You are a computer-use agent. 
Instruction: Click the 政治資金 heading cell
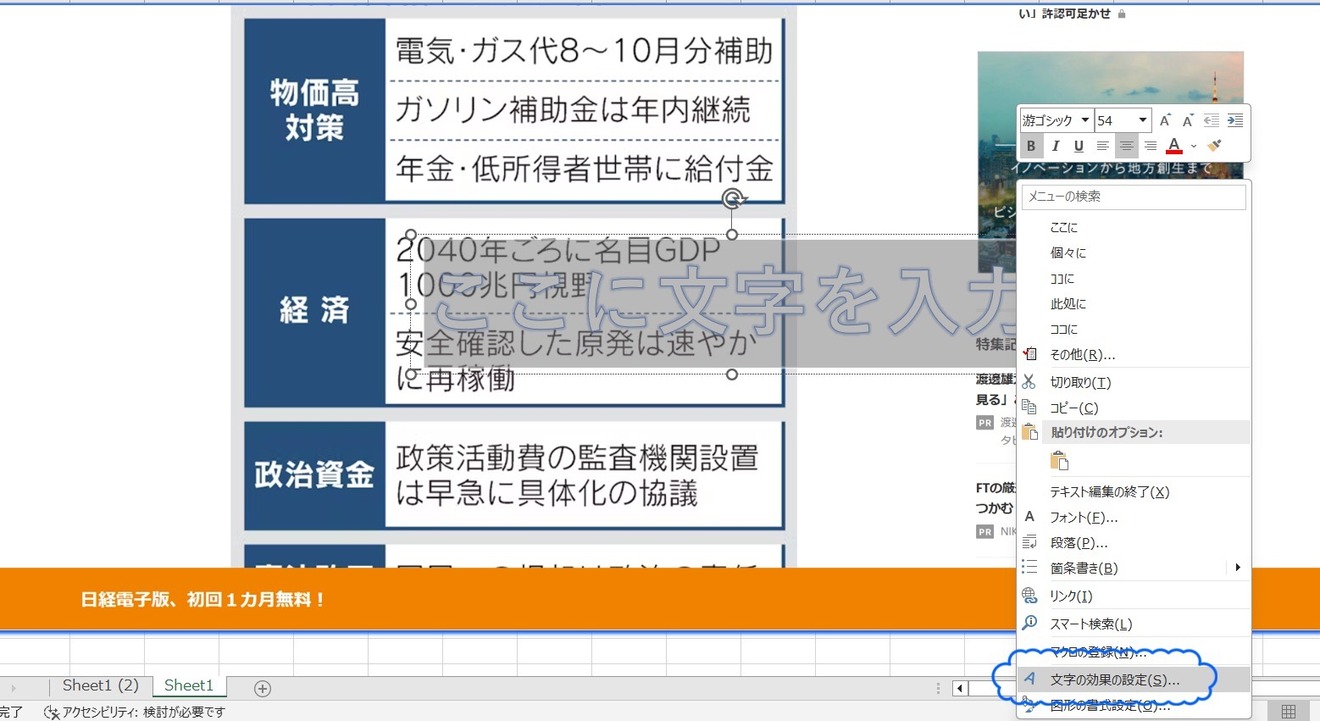click(x=314, y=475)
